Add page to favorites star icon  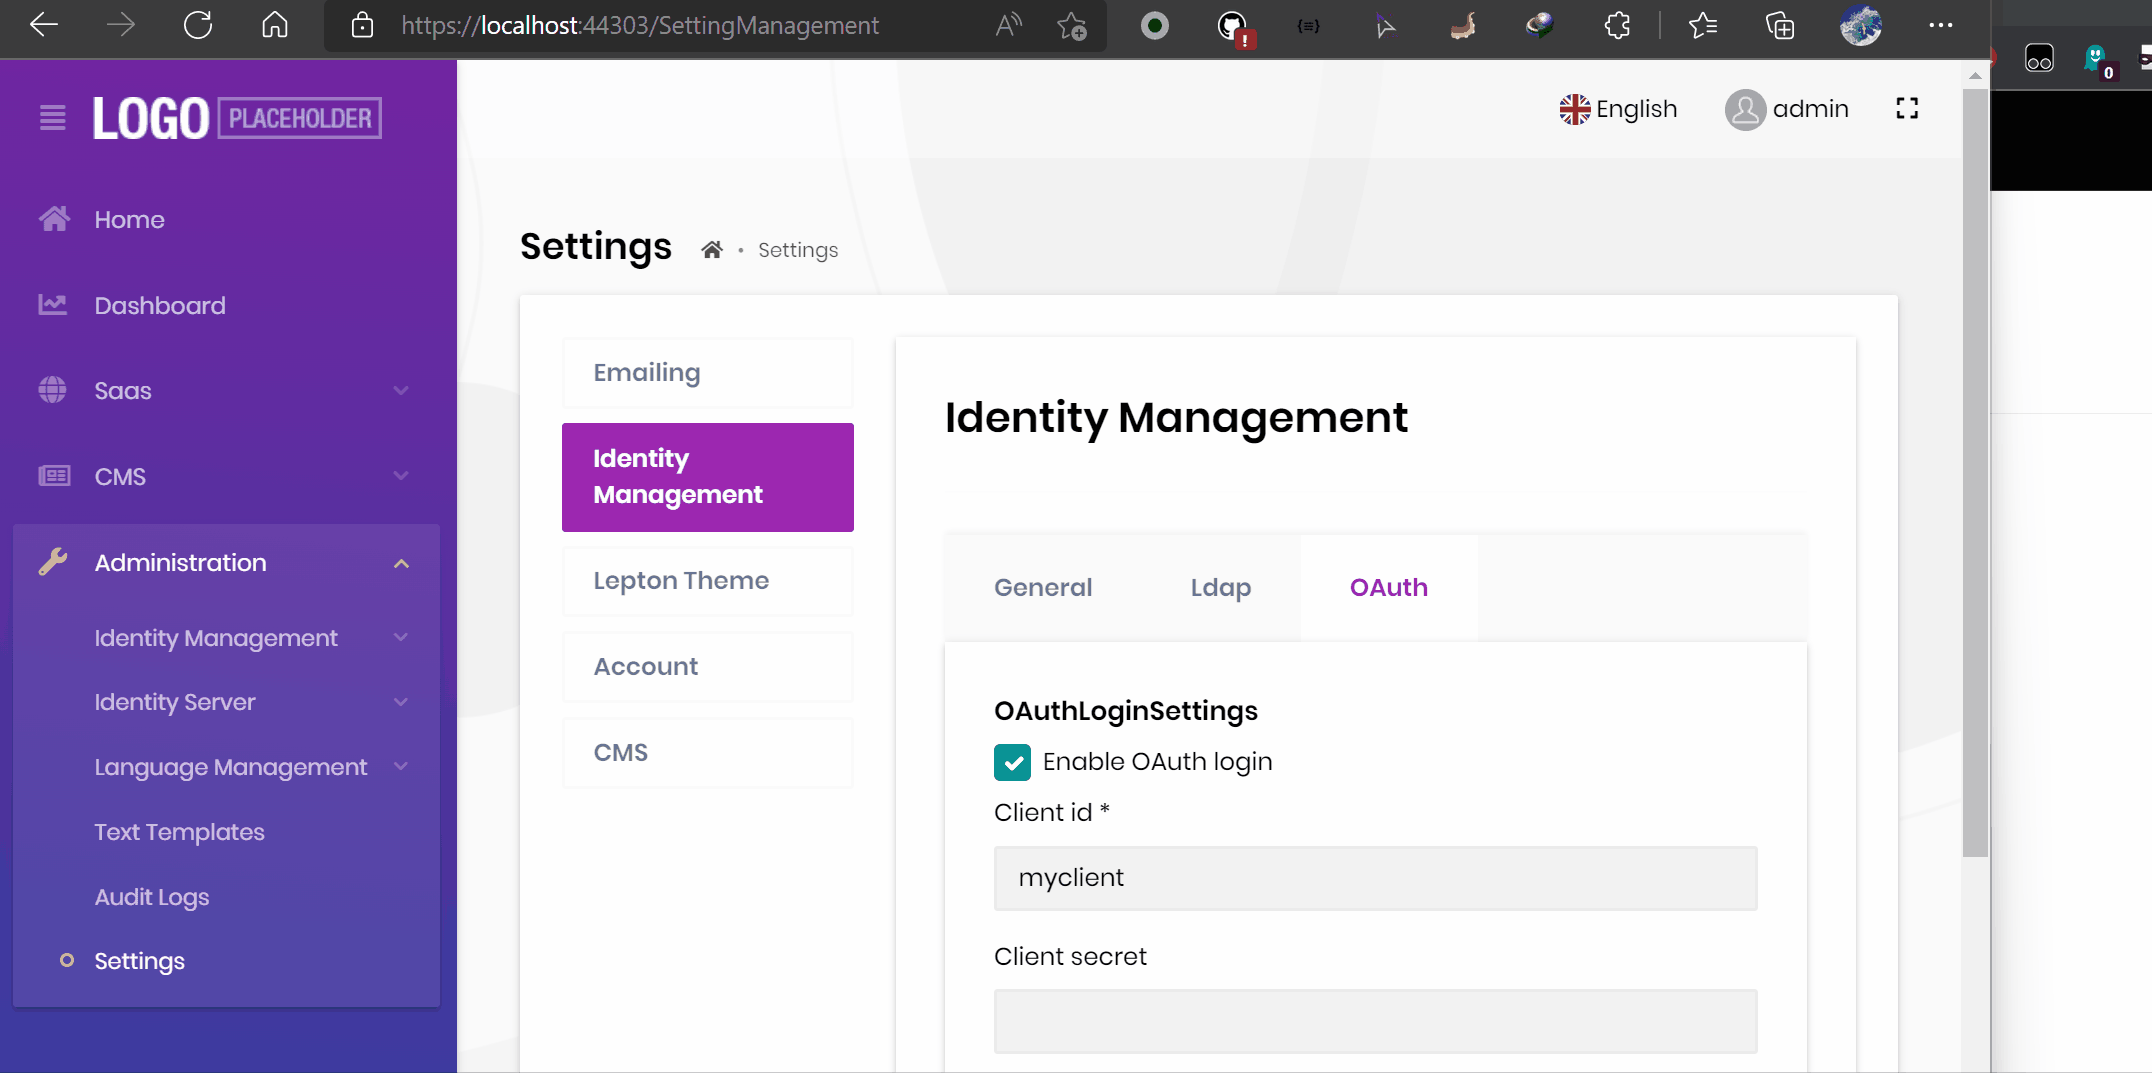(x=1072, y=26)
